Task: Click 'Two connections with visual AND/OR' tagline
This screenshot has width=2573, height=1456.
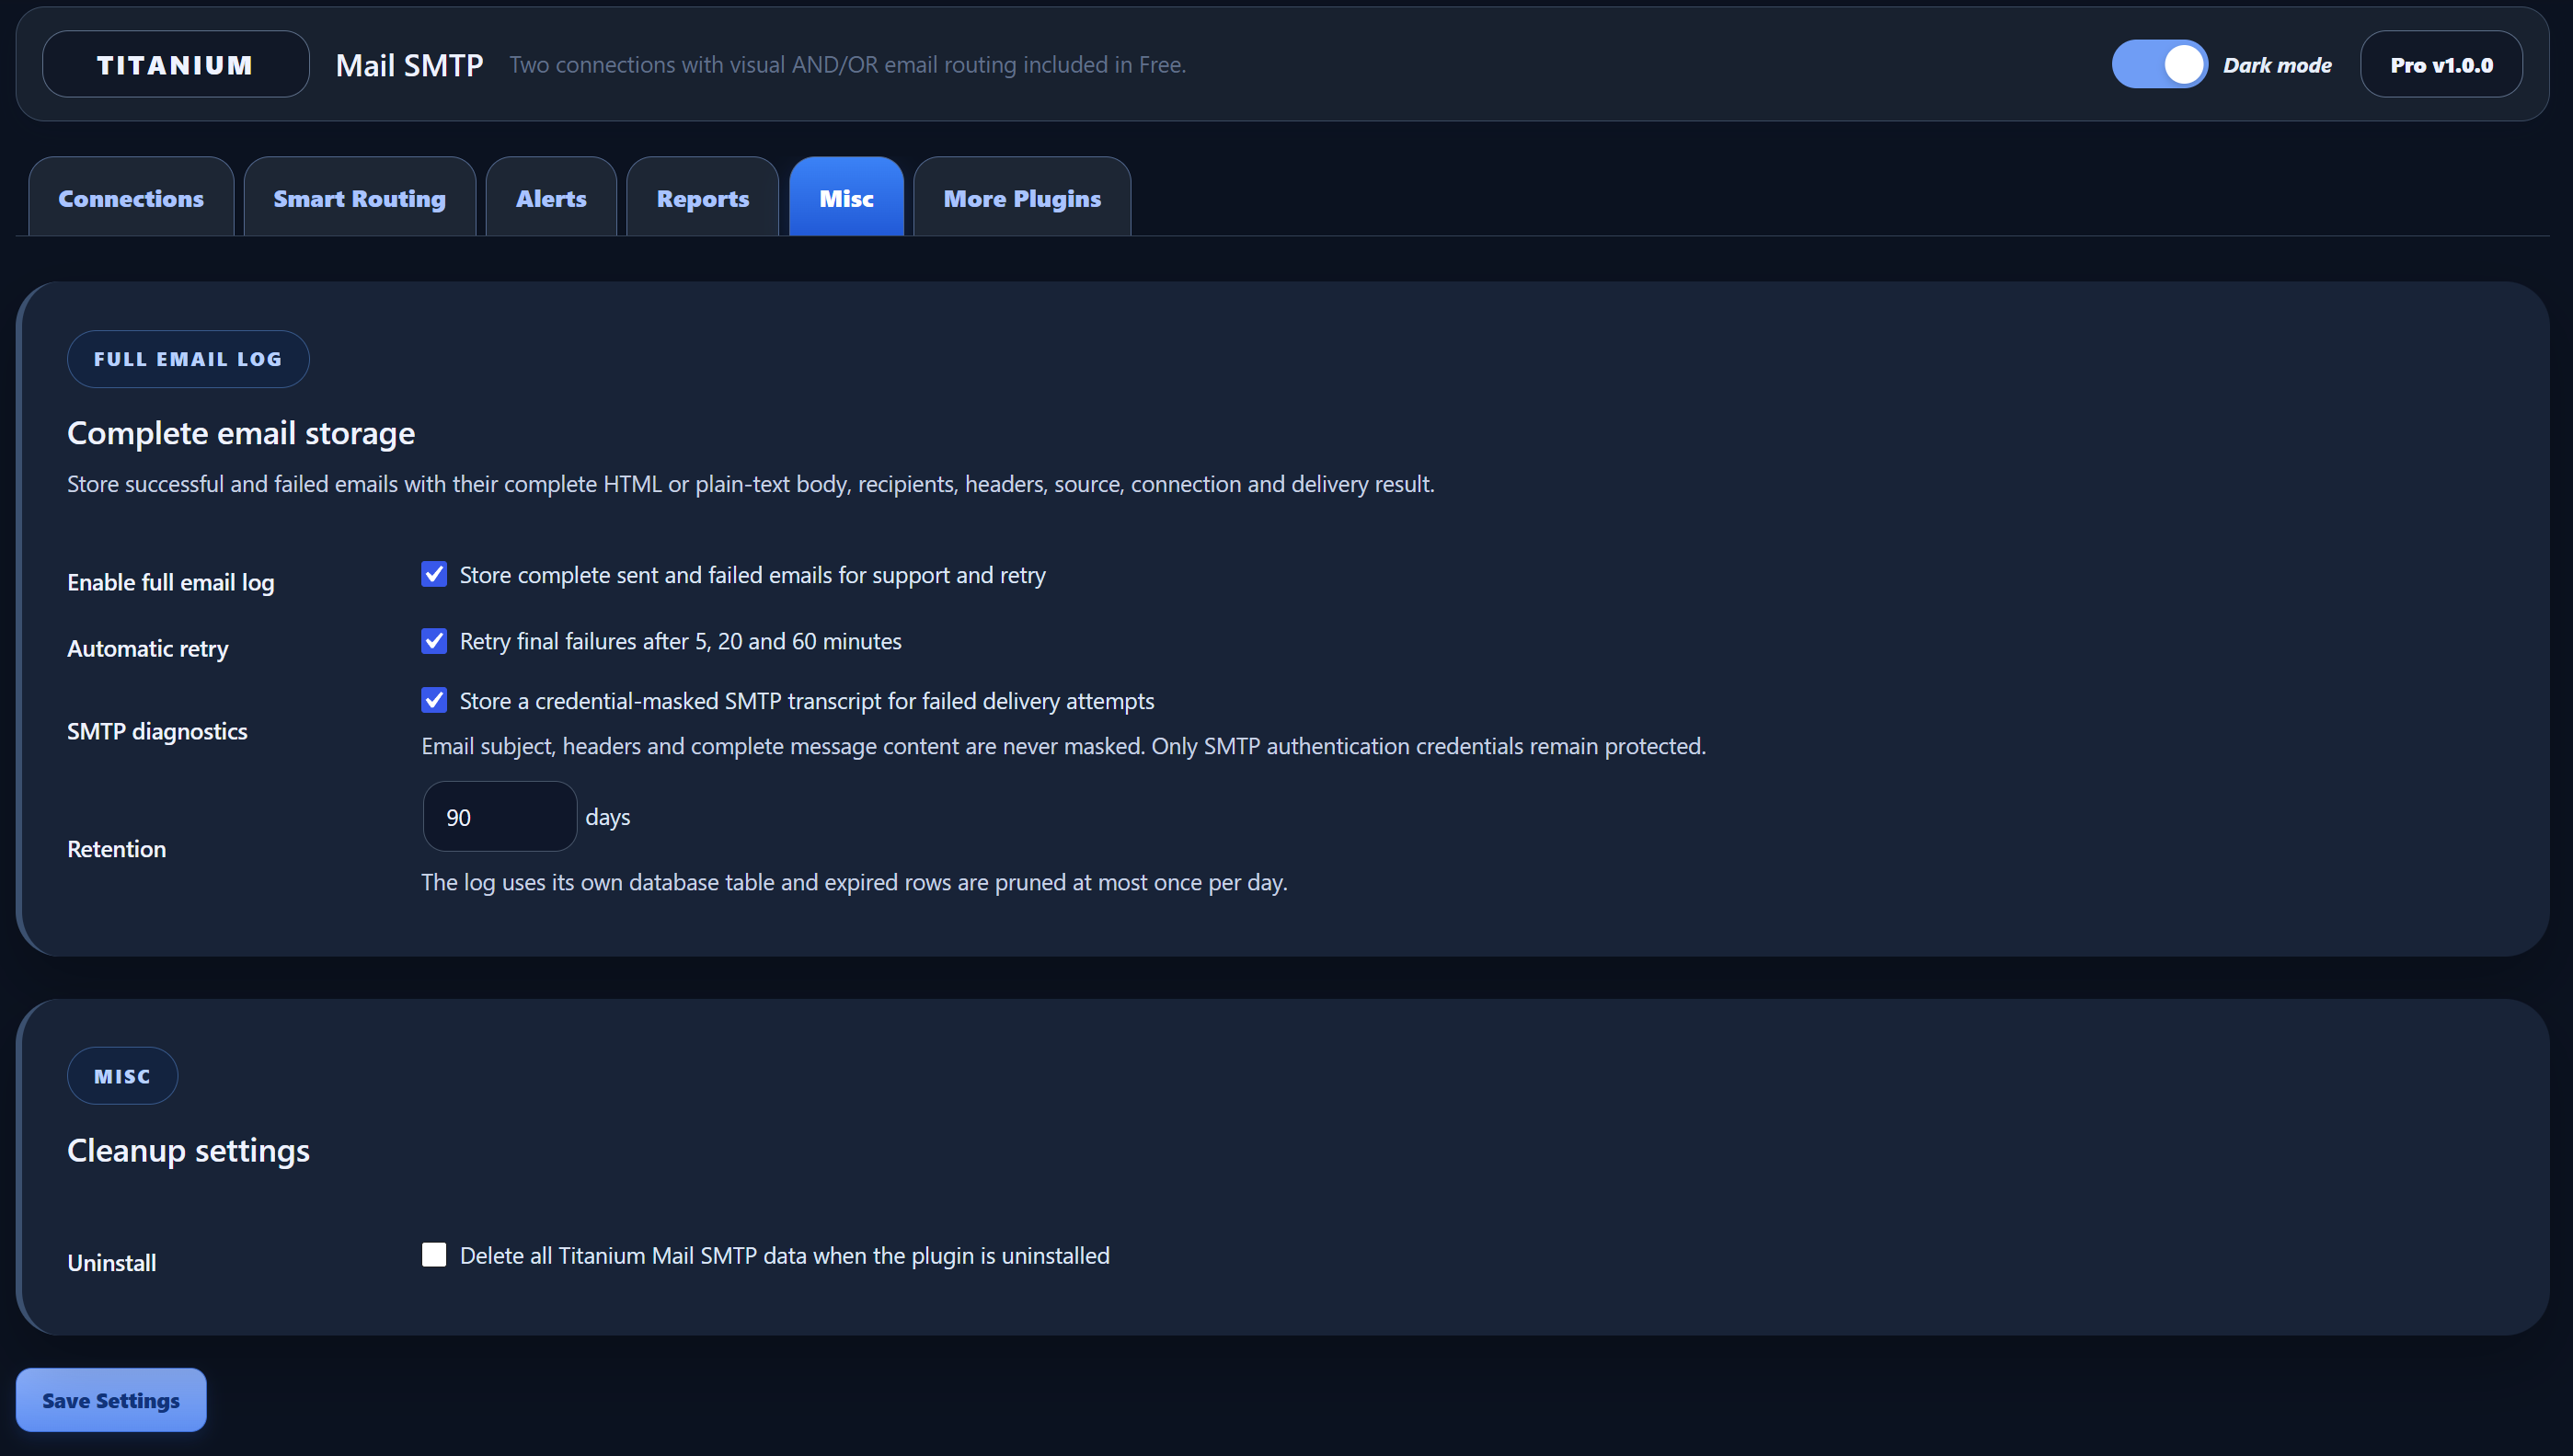Action: pos(847,65)
